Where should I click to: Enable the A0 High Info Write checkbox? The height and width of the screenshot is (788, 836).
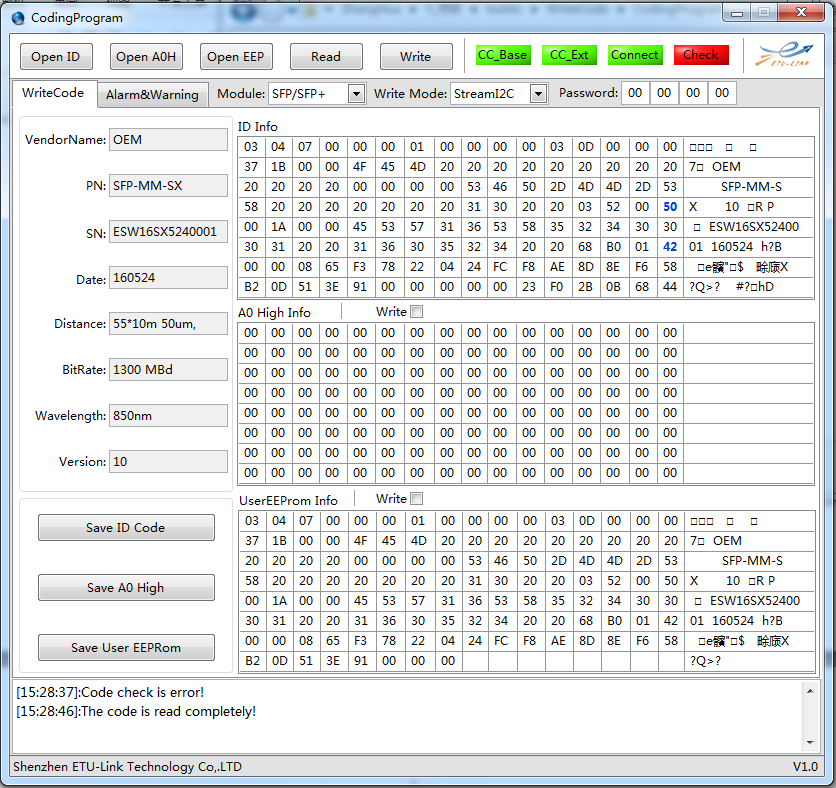pos(417,311)
